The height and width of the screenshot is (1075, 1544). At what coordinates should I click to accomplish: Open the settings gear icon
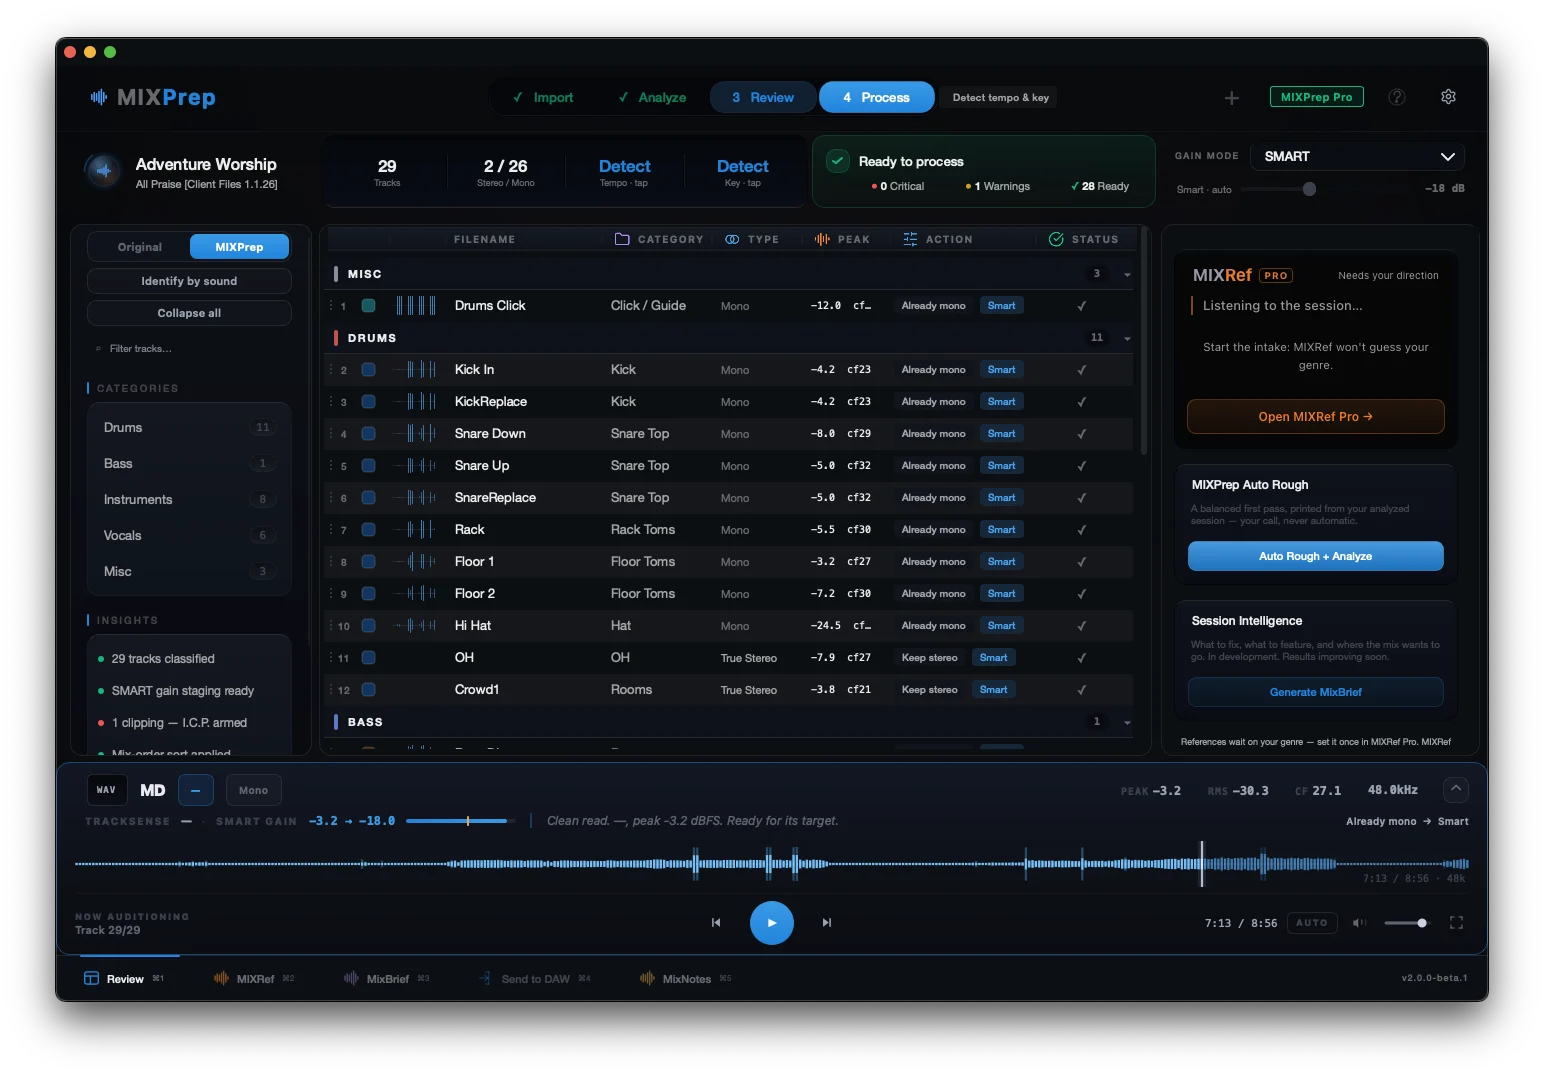tap(1448, 97)
